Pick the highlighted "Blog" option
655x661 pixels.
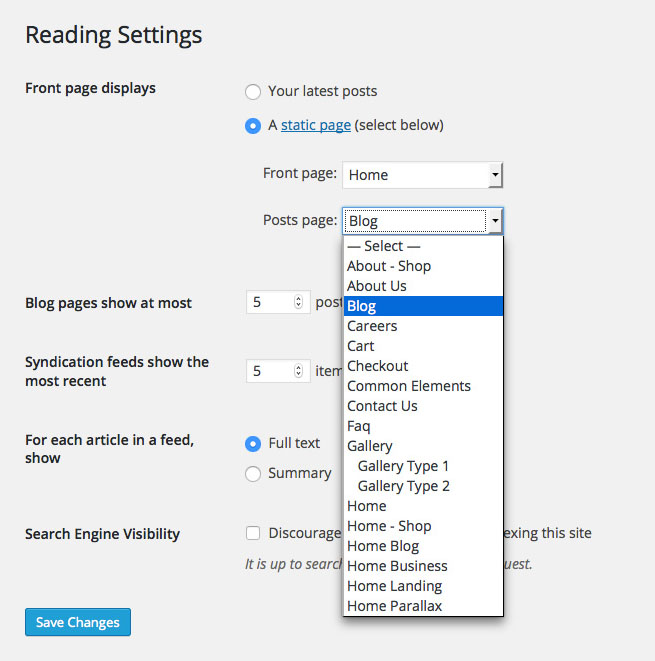(423, 306)
